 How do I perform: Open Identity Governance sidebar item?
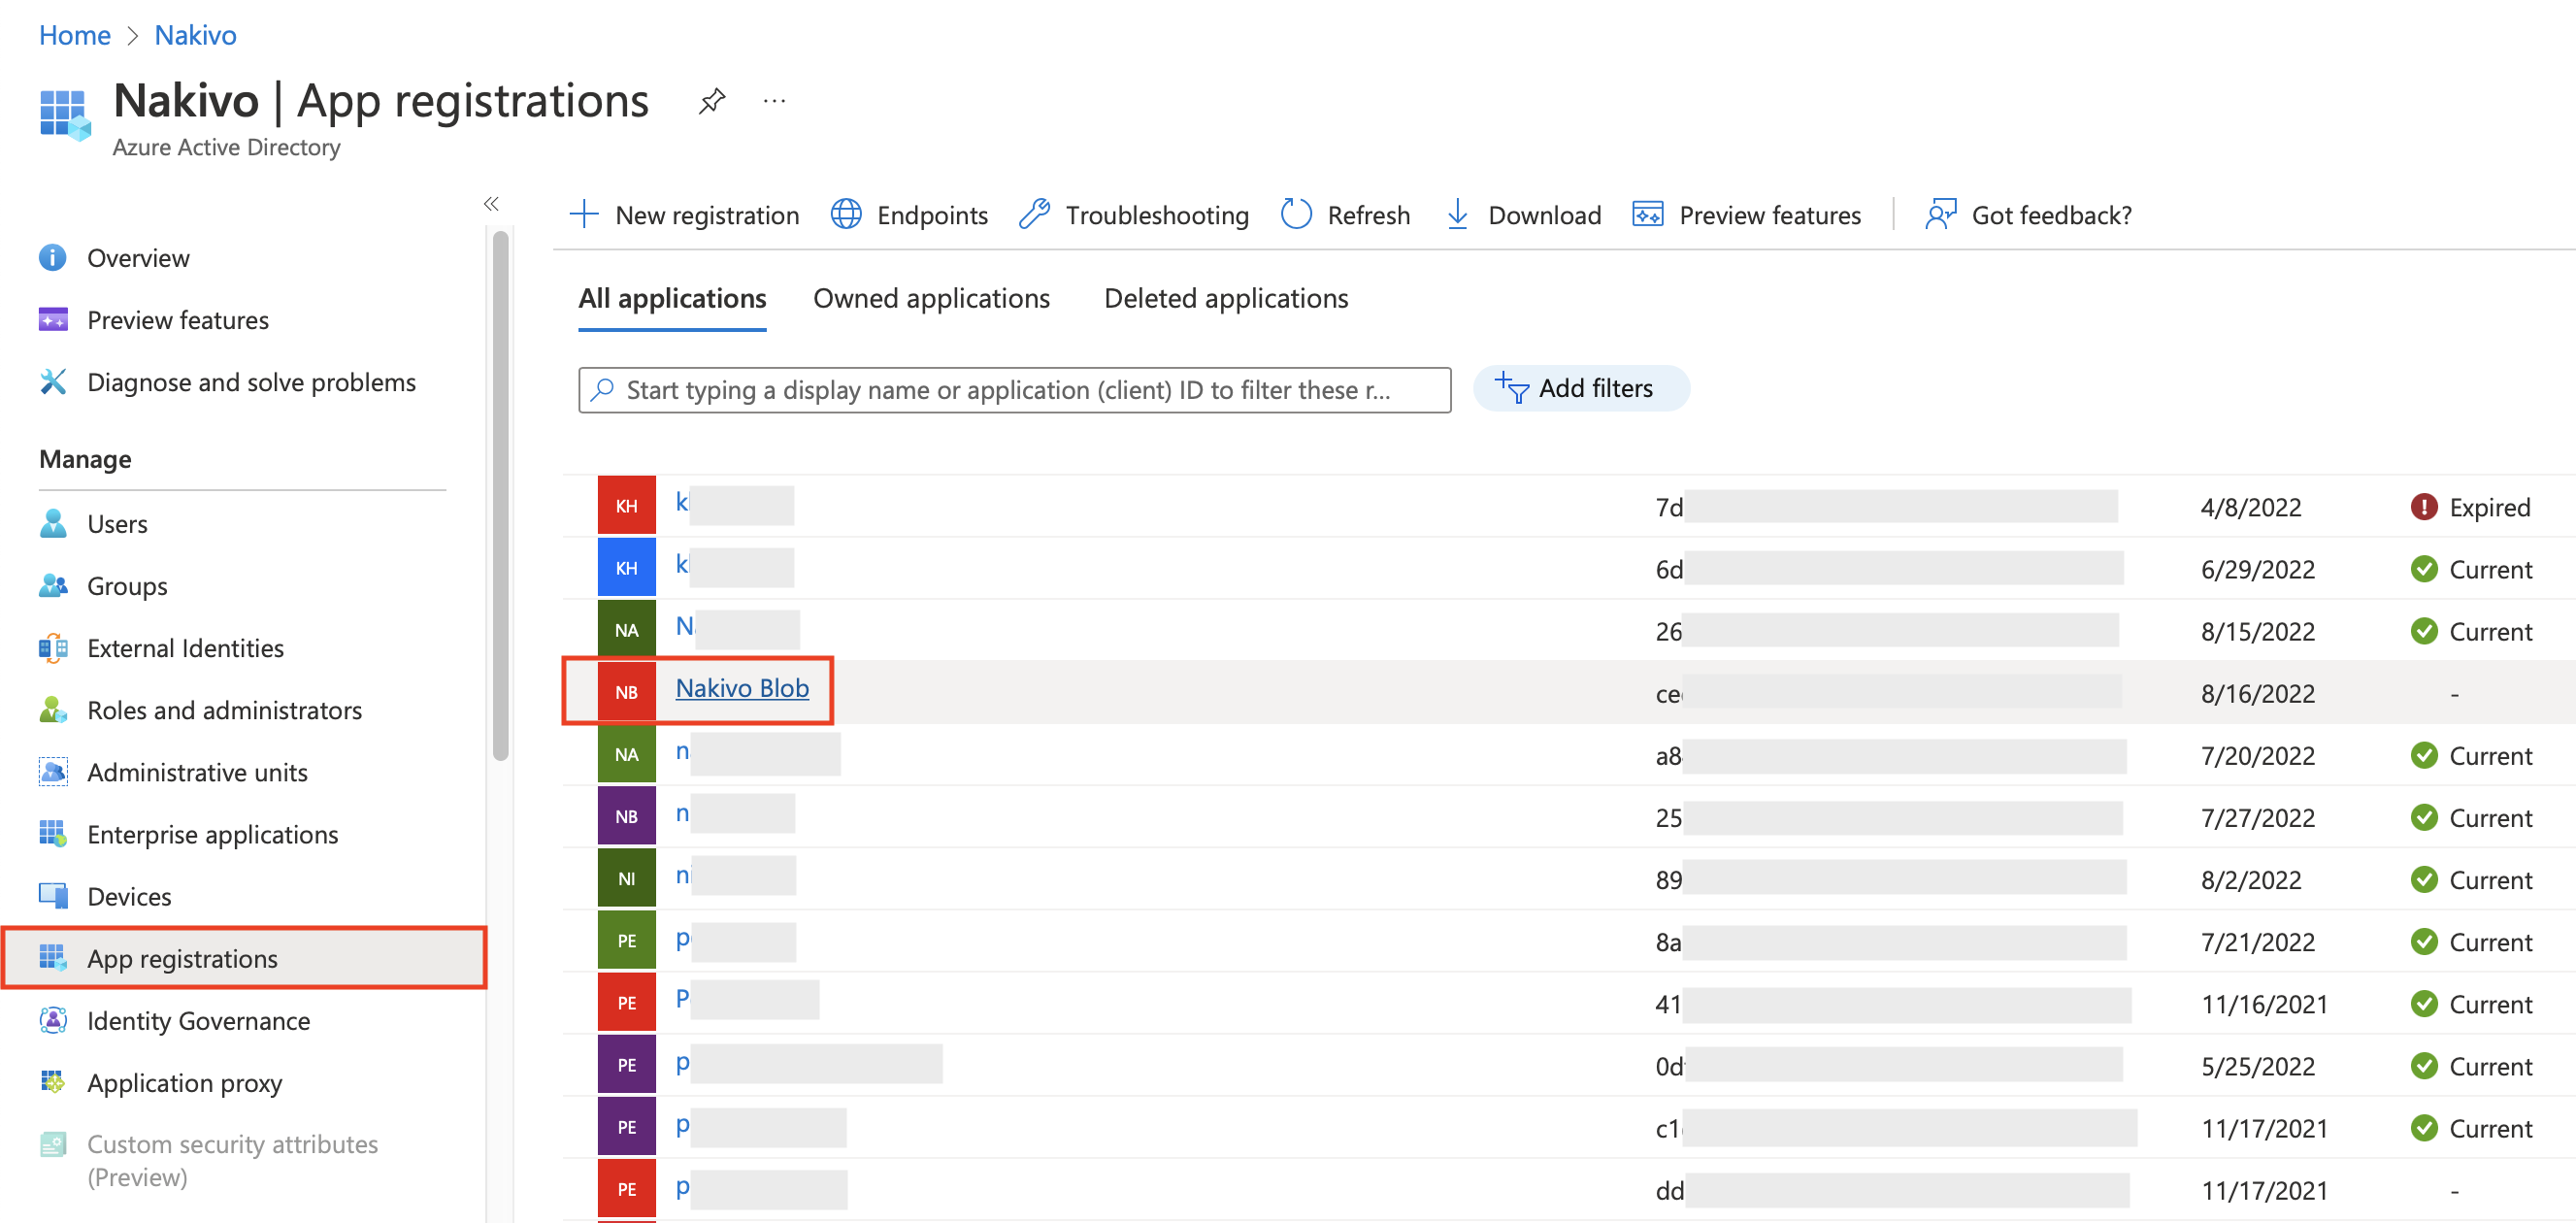pos(198,1021)
